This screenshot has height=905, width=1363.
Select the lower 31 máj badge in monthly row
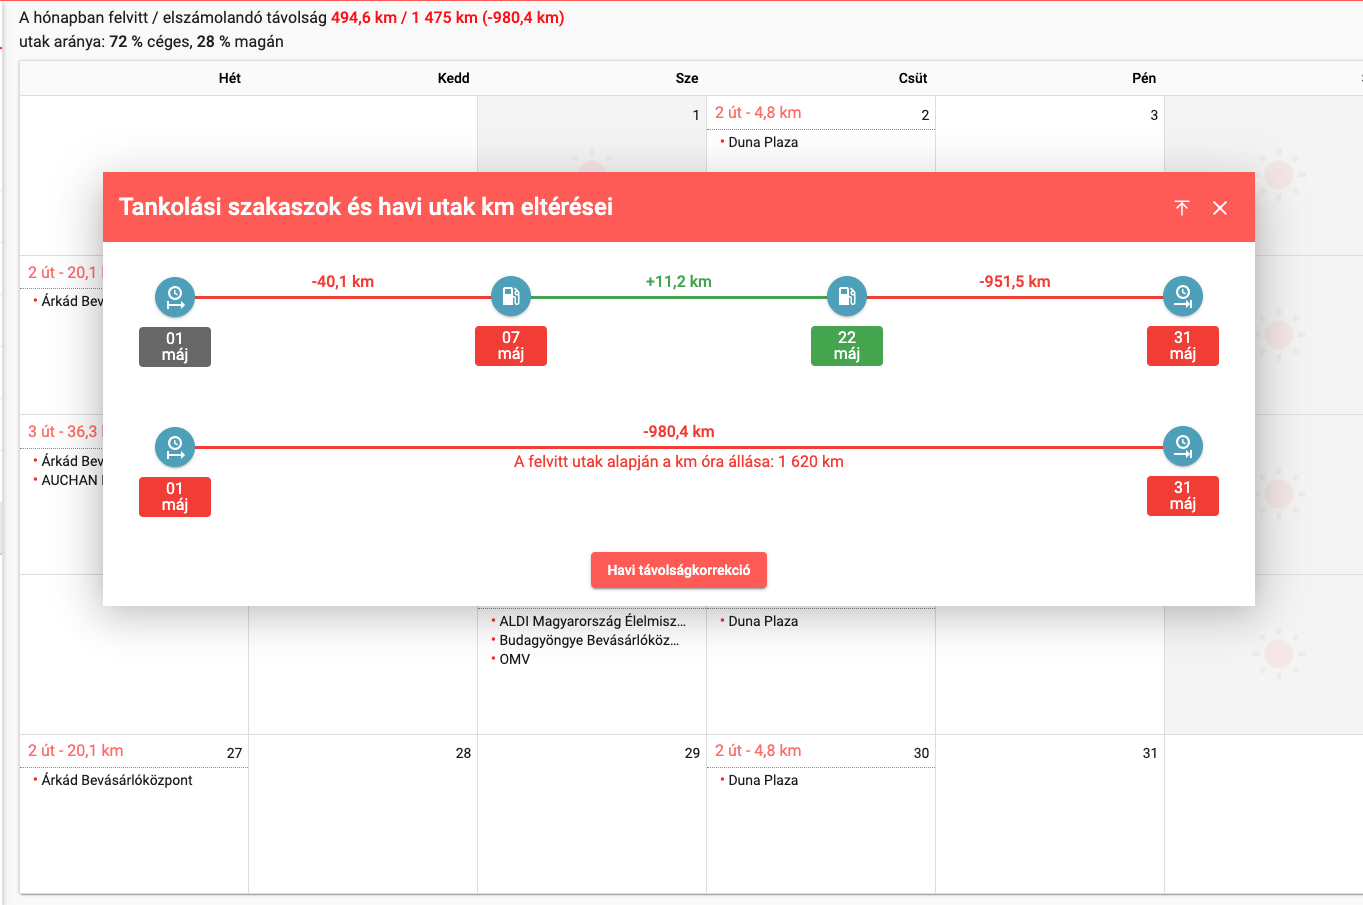coord(1183,496)
